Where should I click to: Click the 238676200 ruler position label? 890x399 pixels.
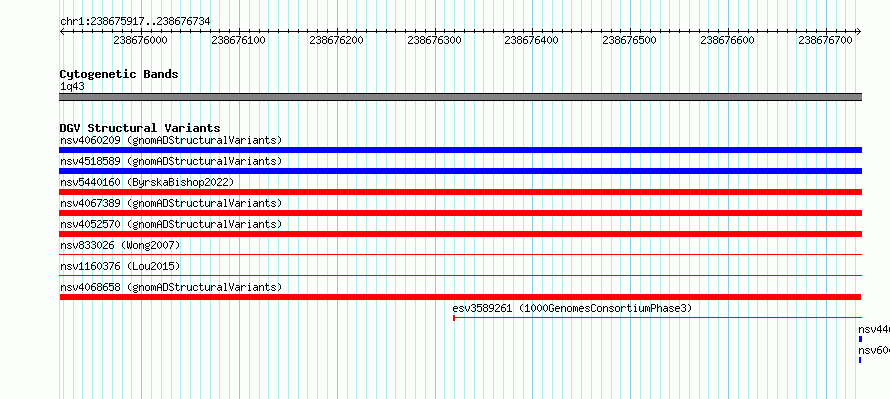point(337,40)
